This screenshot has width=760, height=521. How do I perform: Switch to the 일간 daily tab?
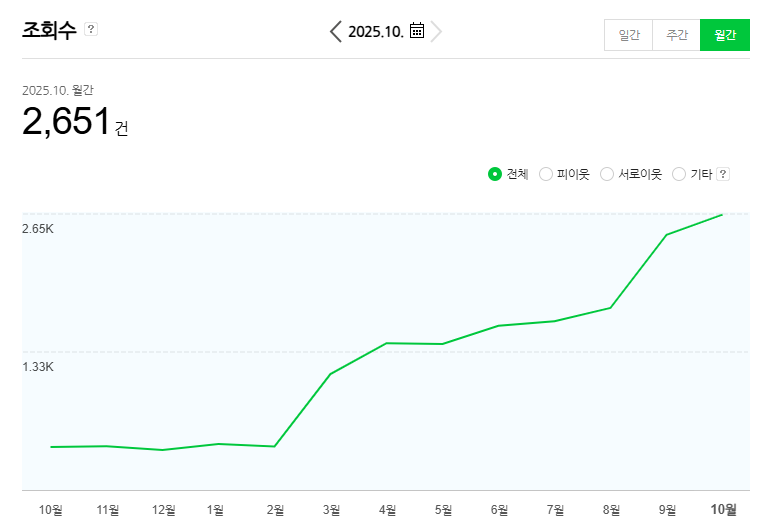point(628,35)
